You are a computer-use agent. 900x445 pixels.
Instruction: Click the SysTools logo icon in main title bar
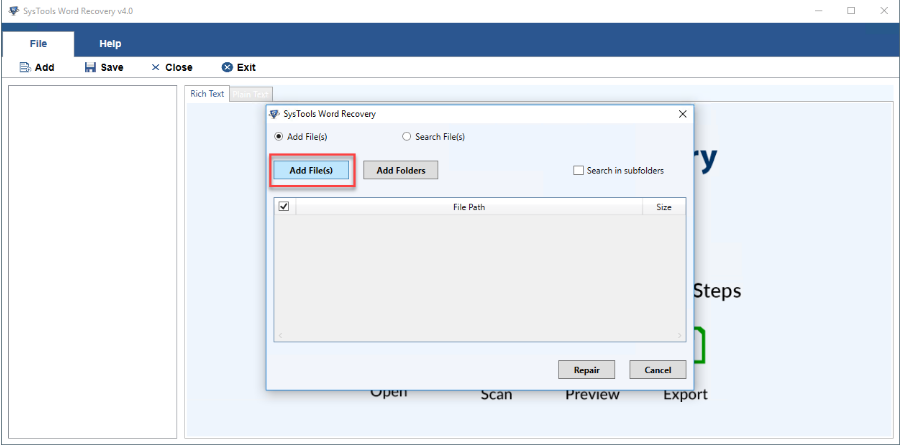[x=14, y=10]
